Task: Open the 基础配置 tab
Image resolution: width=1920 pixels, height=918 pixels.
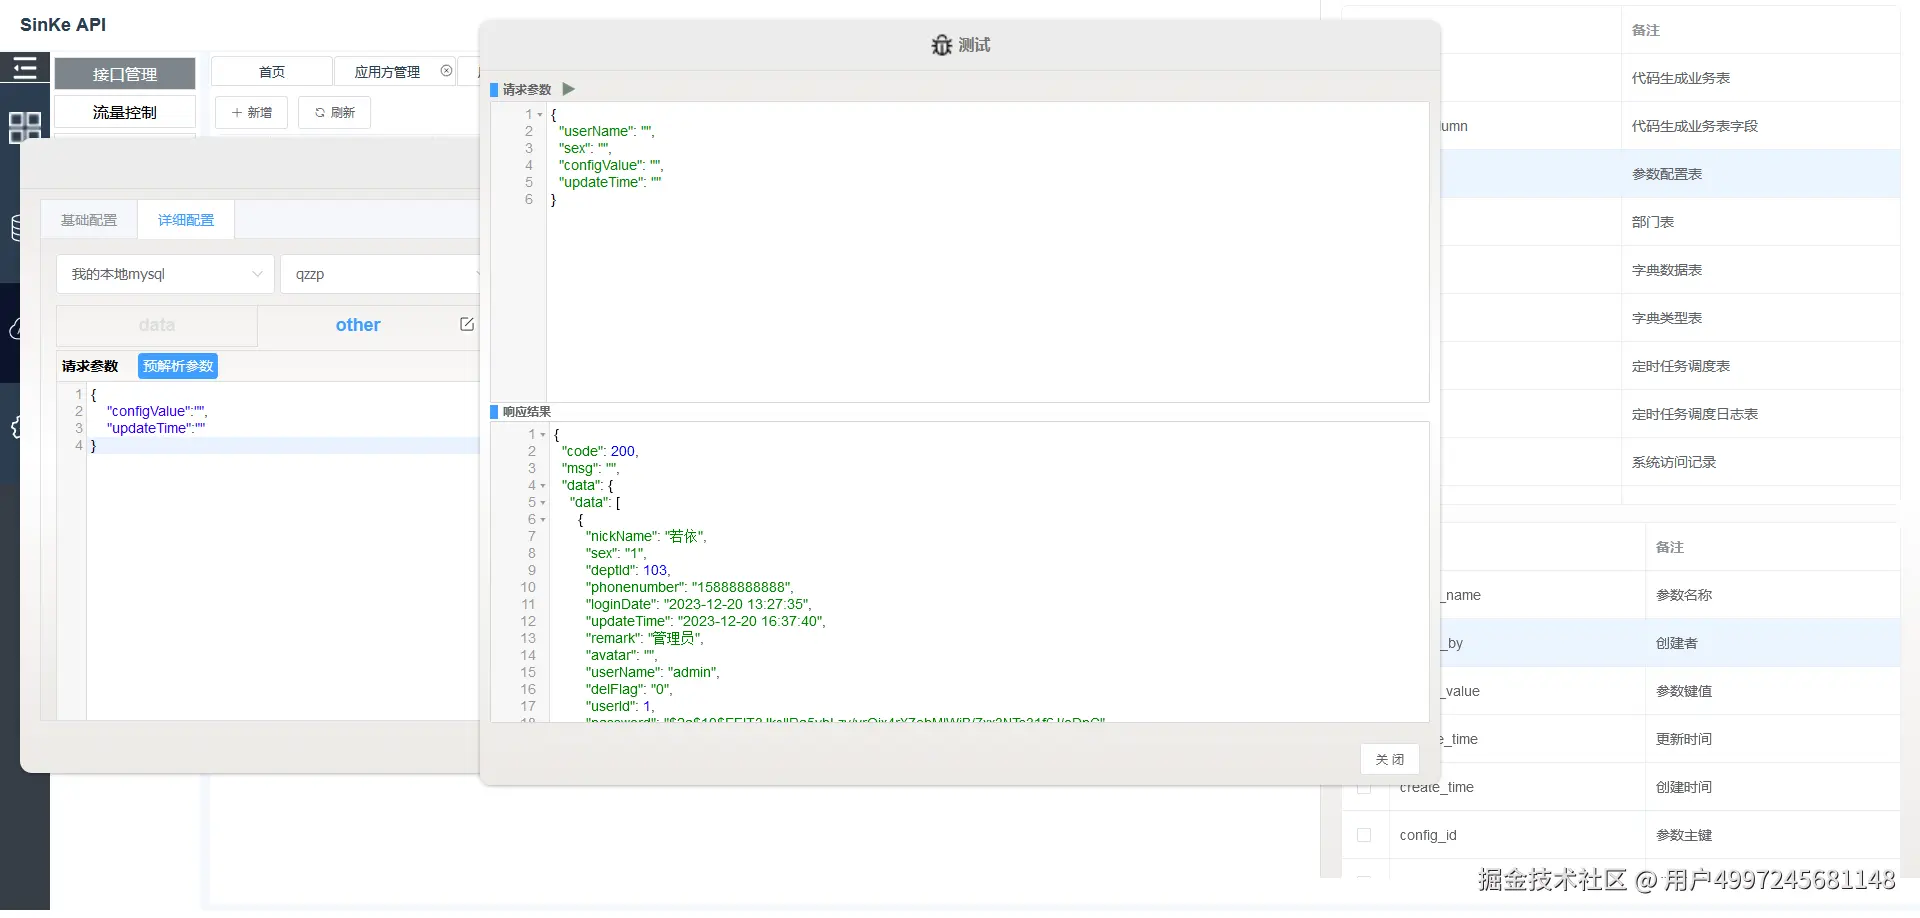Action: pyautogui.click(x=89, y=220)
